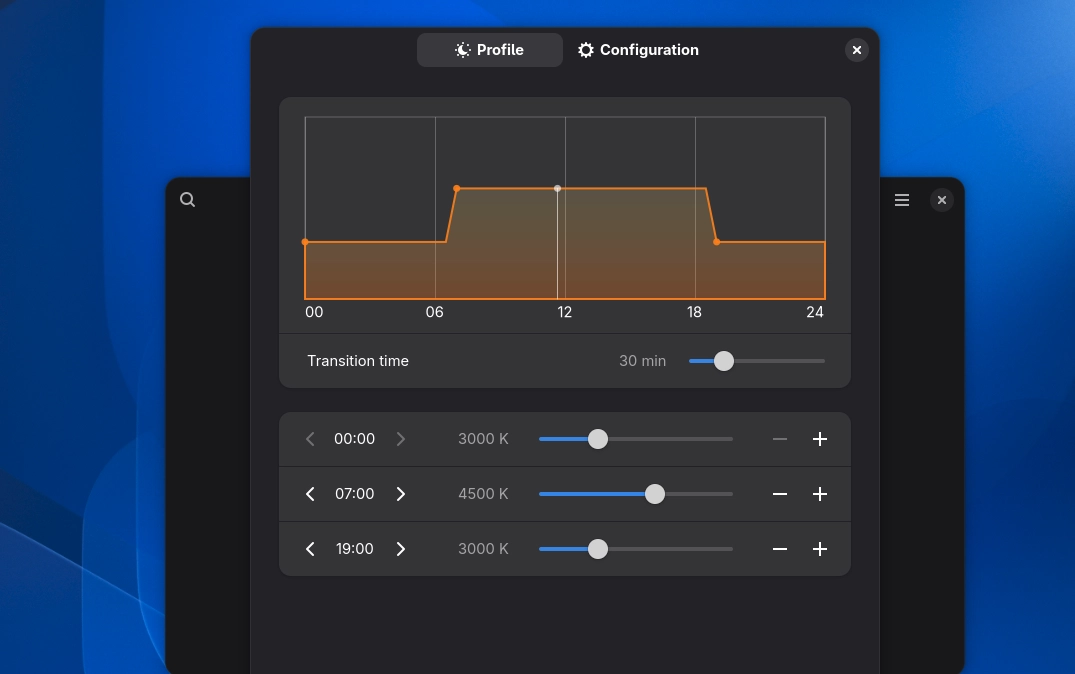Remove the 07:00 profile point
Screen dimensions: 1075x674
[x=780, y=494]
